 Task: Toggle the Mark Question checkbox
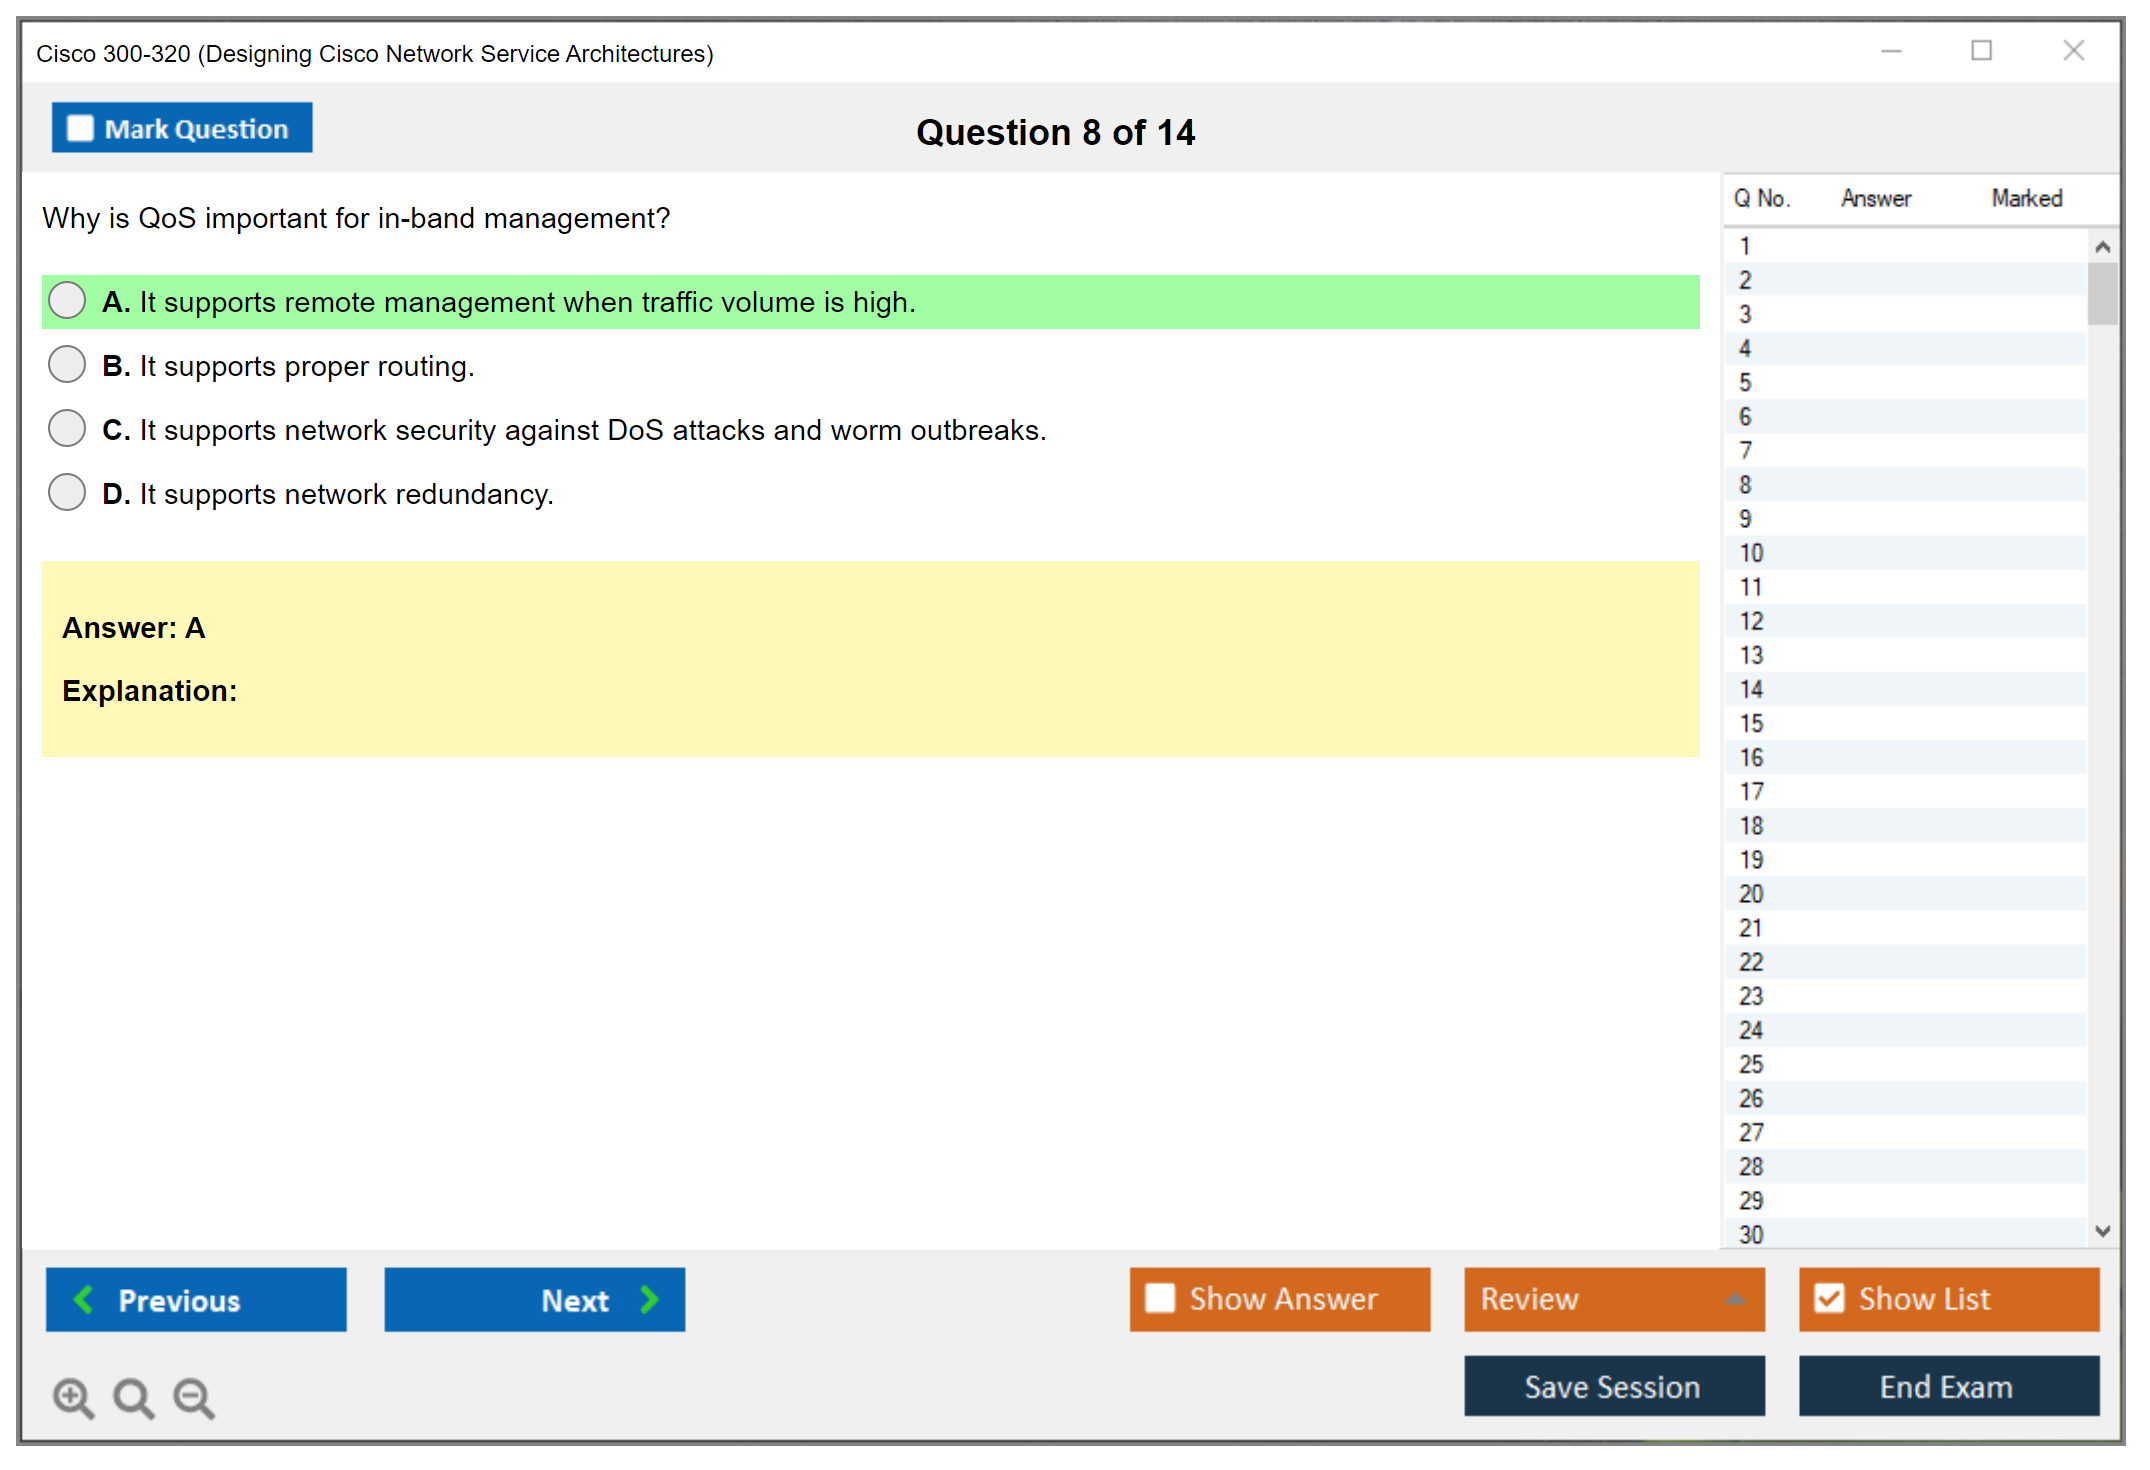pos(80,128)
